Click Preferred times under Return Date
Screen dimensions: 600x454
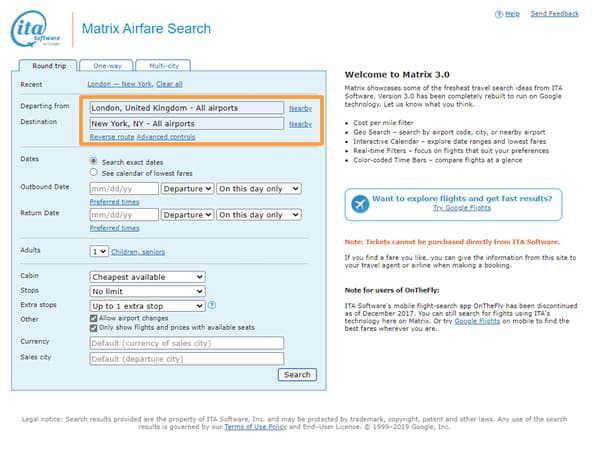(x=114, y=228)
